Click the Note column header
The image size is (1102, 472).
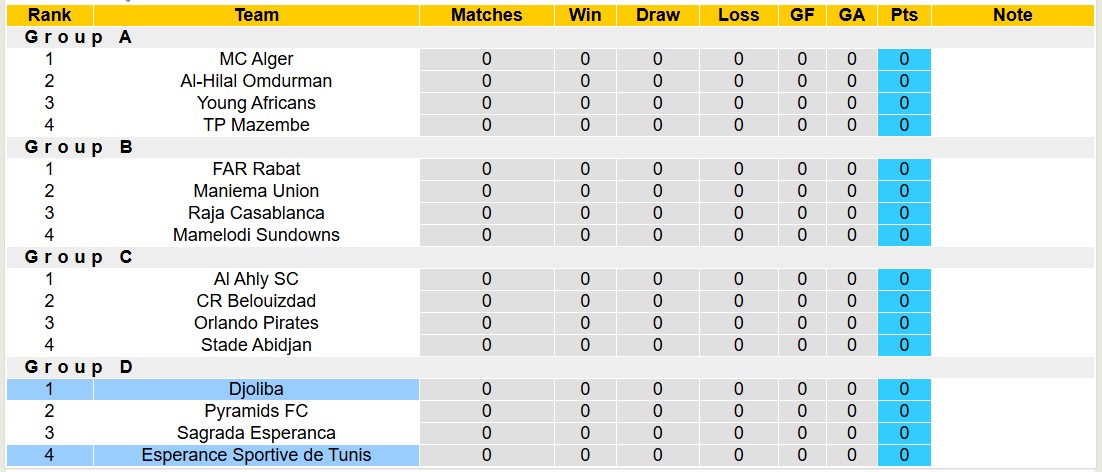pyautogui.click(x=1013, y=15)
